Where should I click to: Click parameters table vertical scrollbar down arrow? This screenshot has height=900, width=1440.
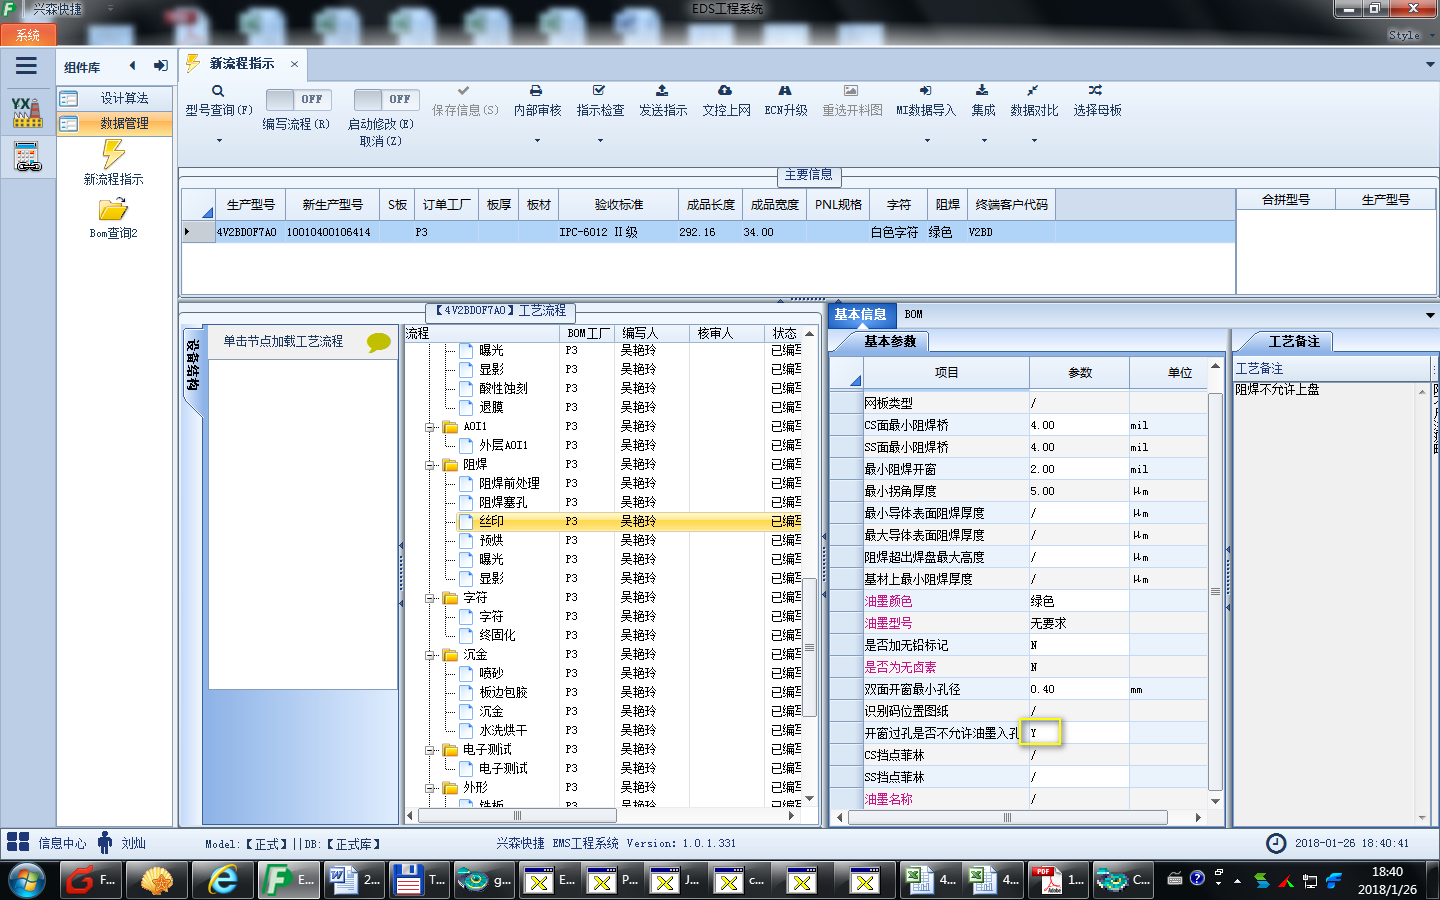(1215, 801)
